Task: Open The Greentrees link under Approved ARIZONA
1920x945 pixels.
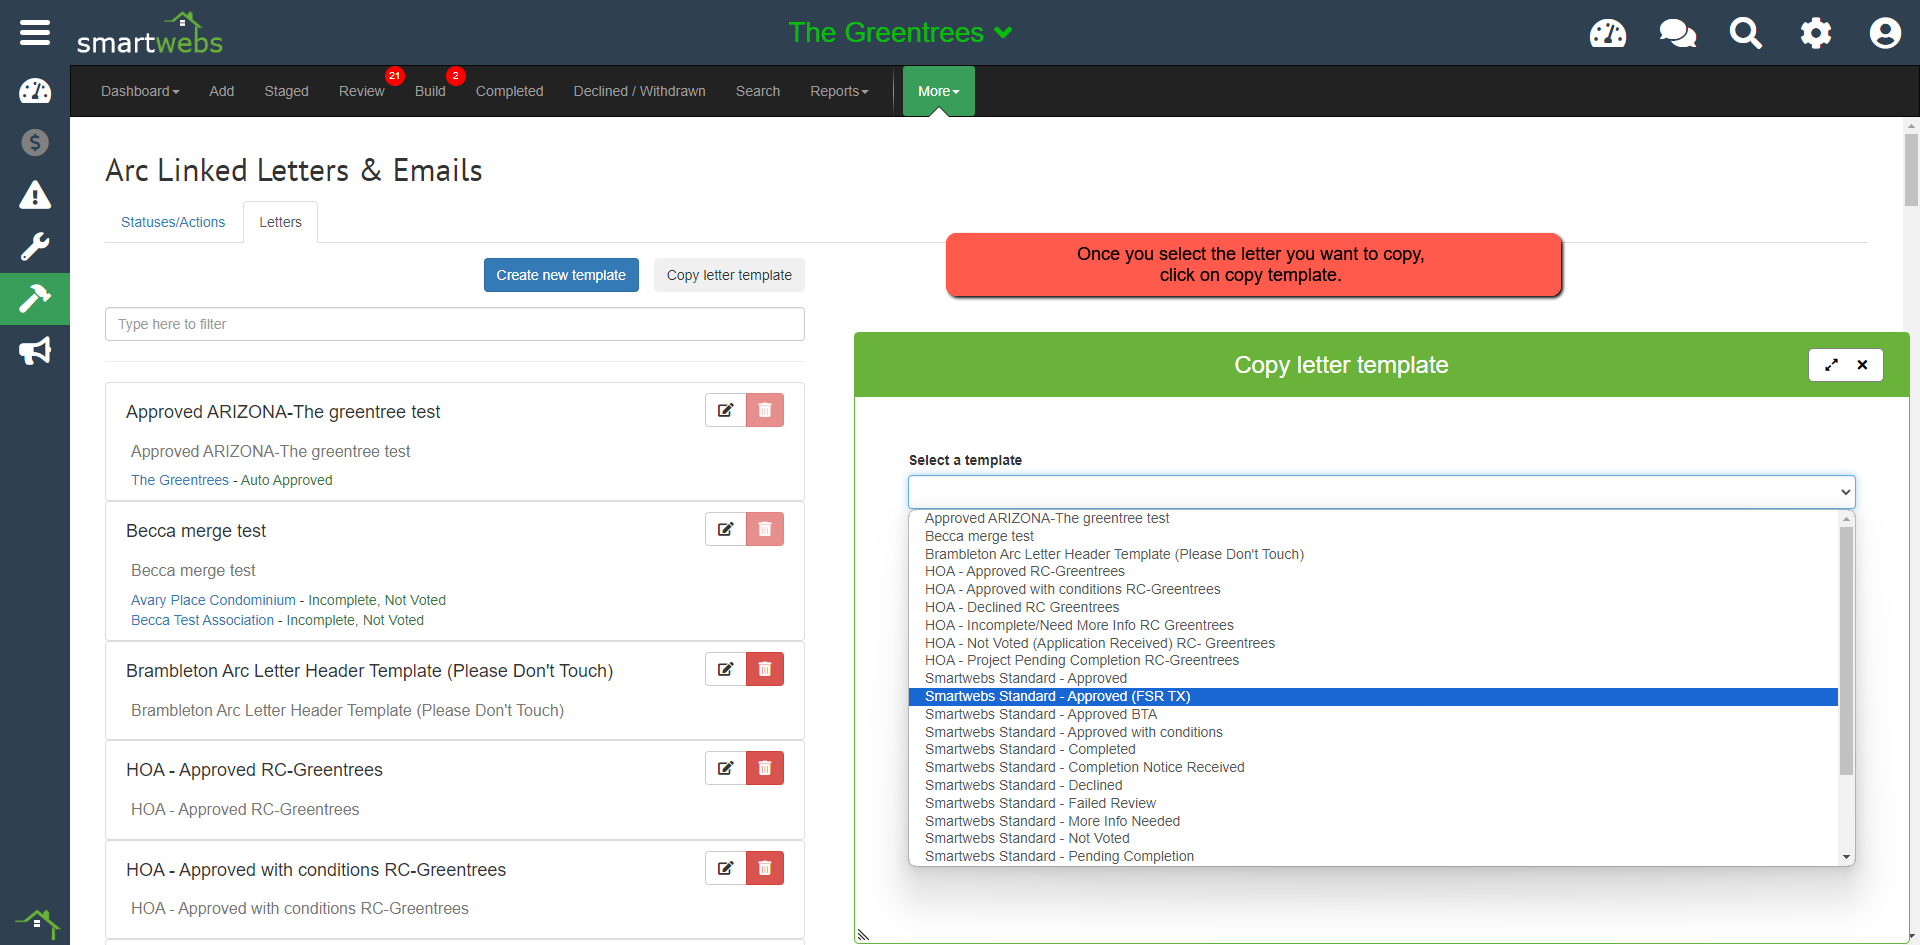Action: (x=180, y=480)
